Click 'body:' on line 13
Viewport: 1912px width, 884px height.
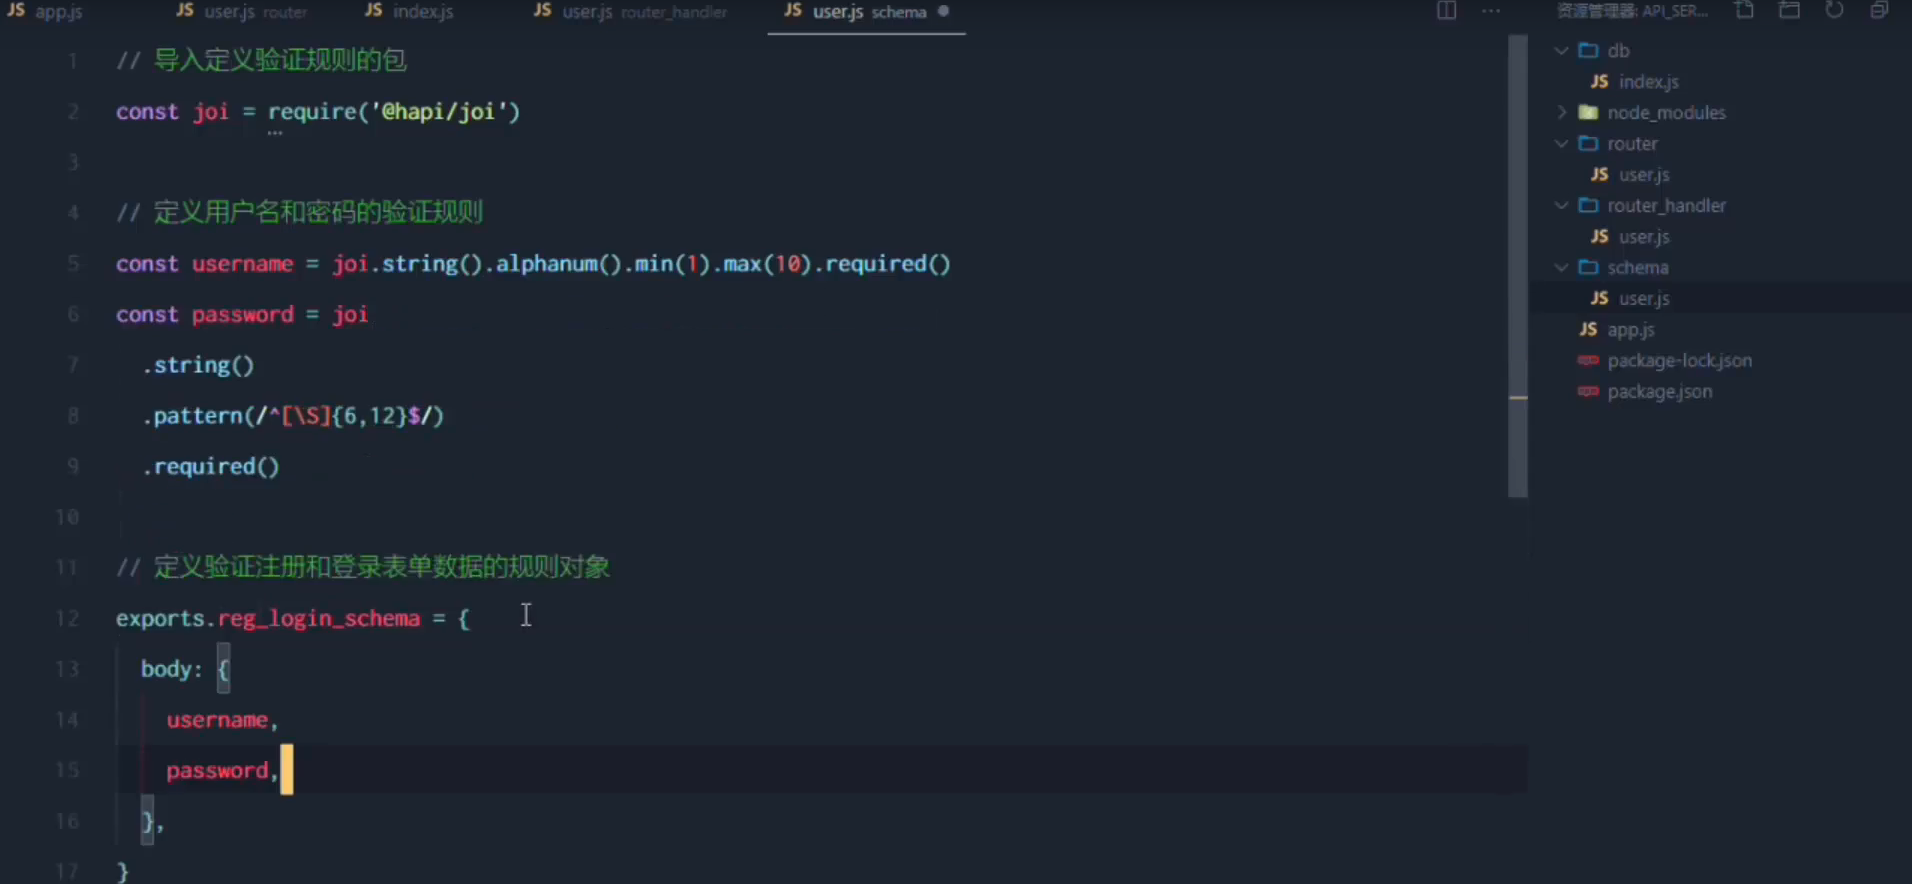[x=172, y=669]
